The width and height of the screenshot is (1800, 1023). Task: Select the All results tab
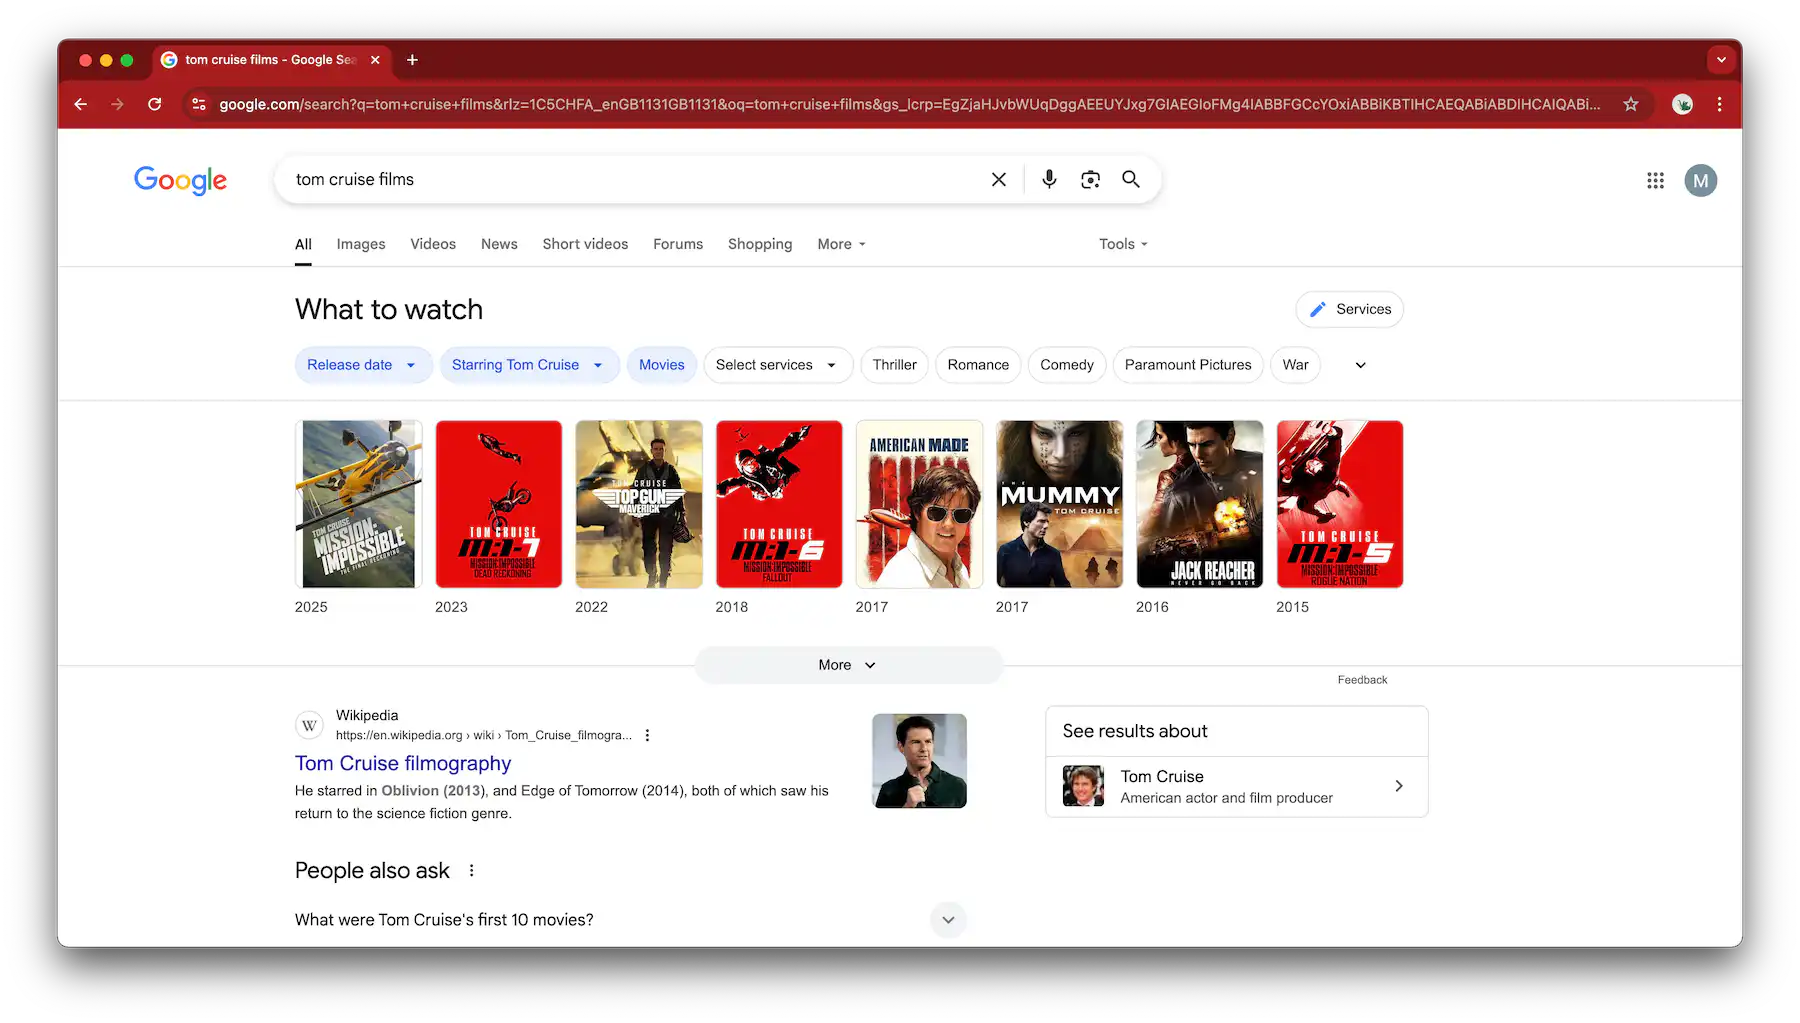303,244
